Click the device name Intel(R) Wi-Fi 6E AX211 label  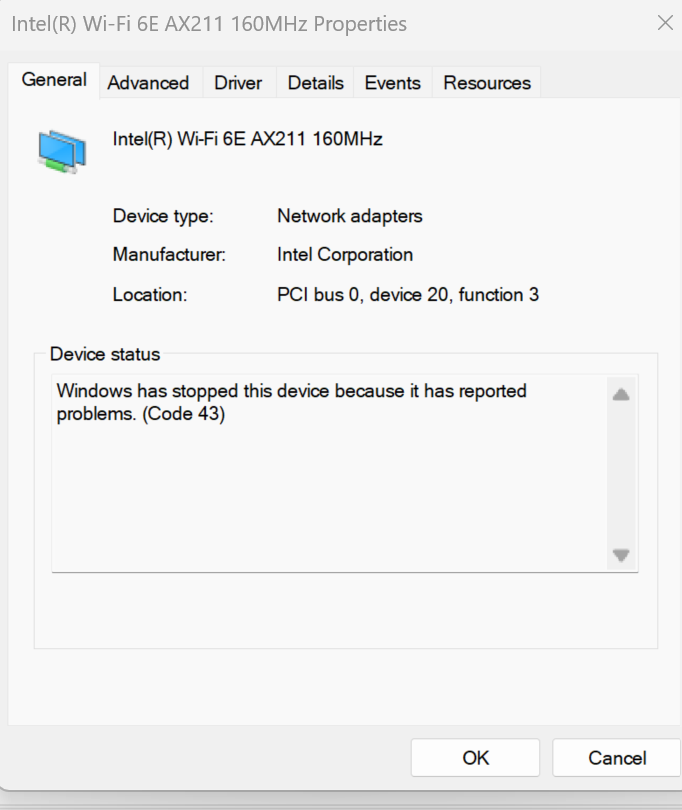tap(247, 139)
